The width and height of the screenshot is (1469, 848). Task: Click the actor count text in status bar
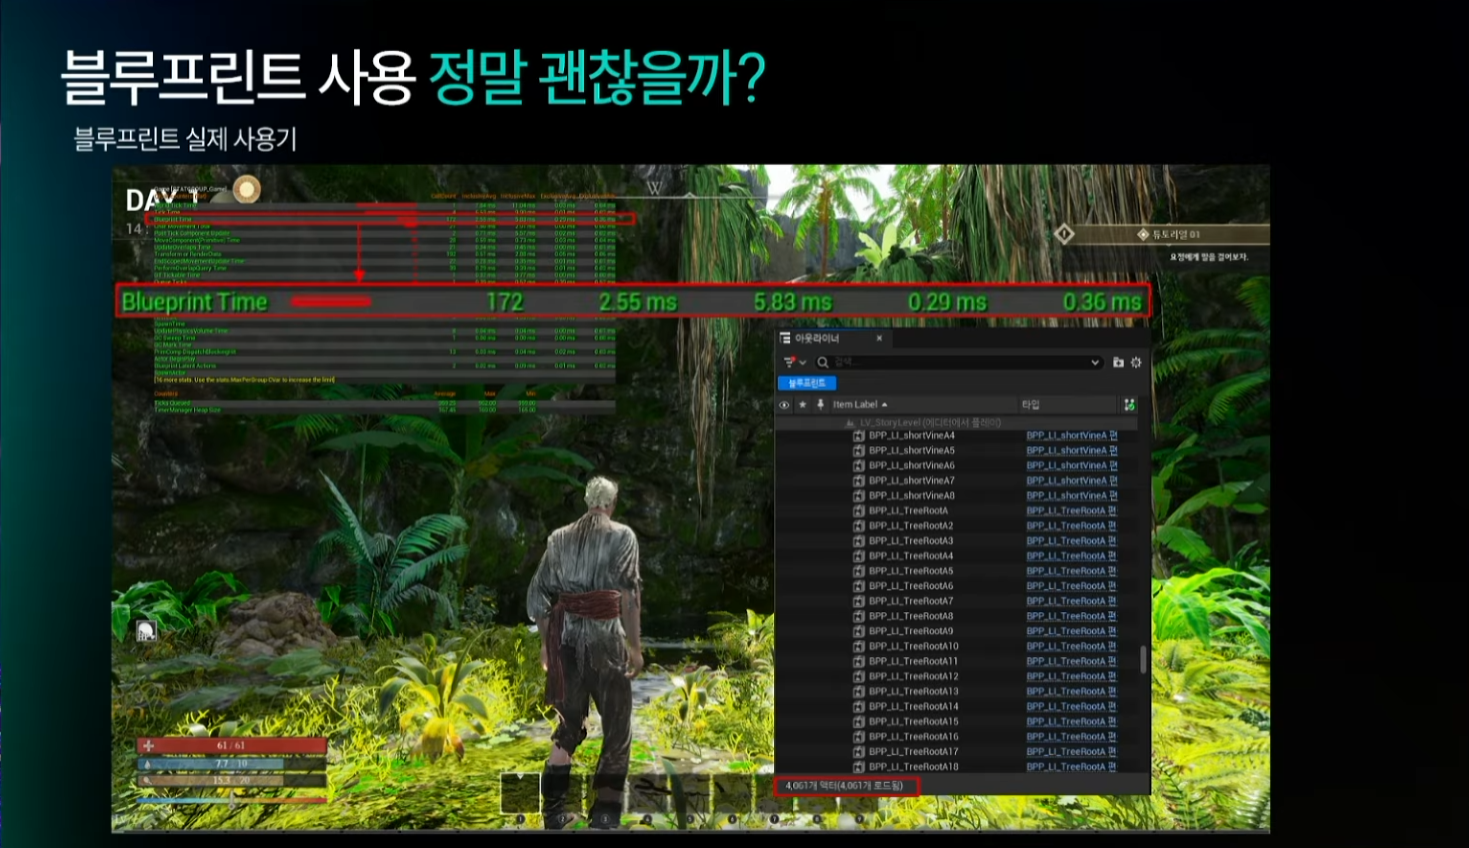pos(844,786)
